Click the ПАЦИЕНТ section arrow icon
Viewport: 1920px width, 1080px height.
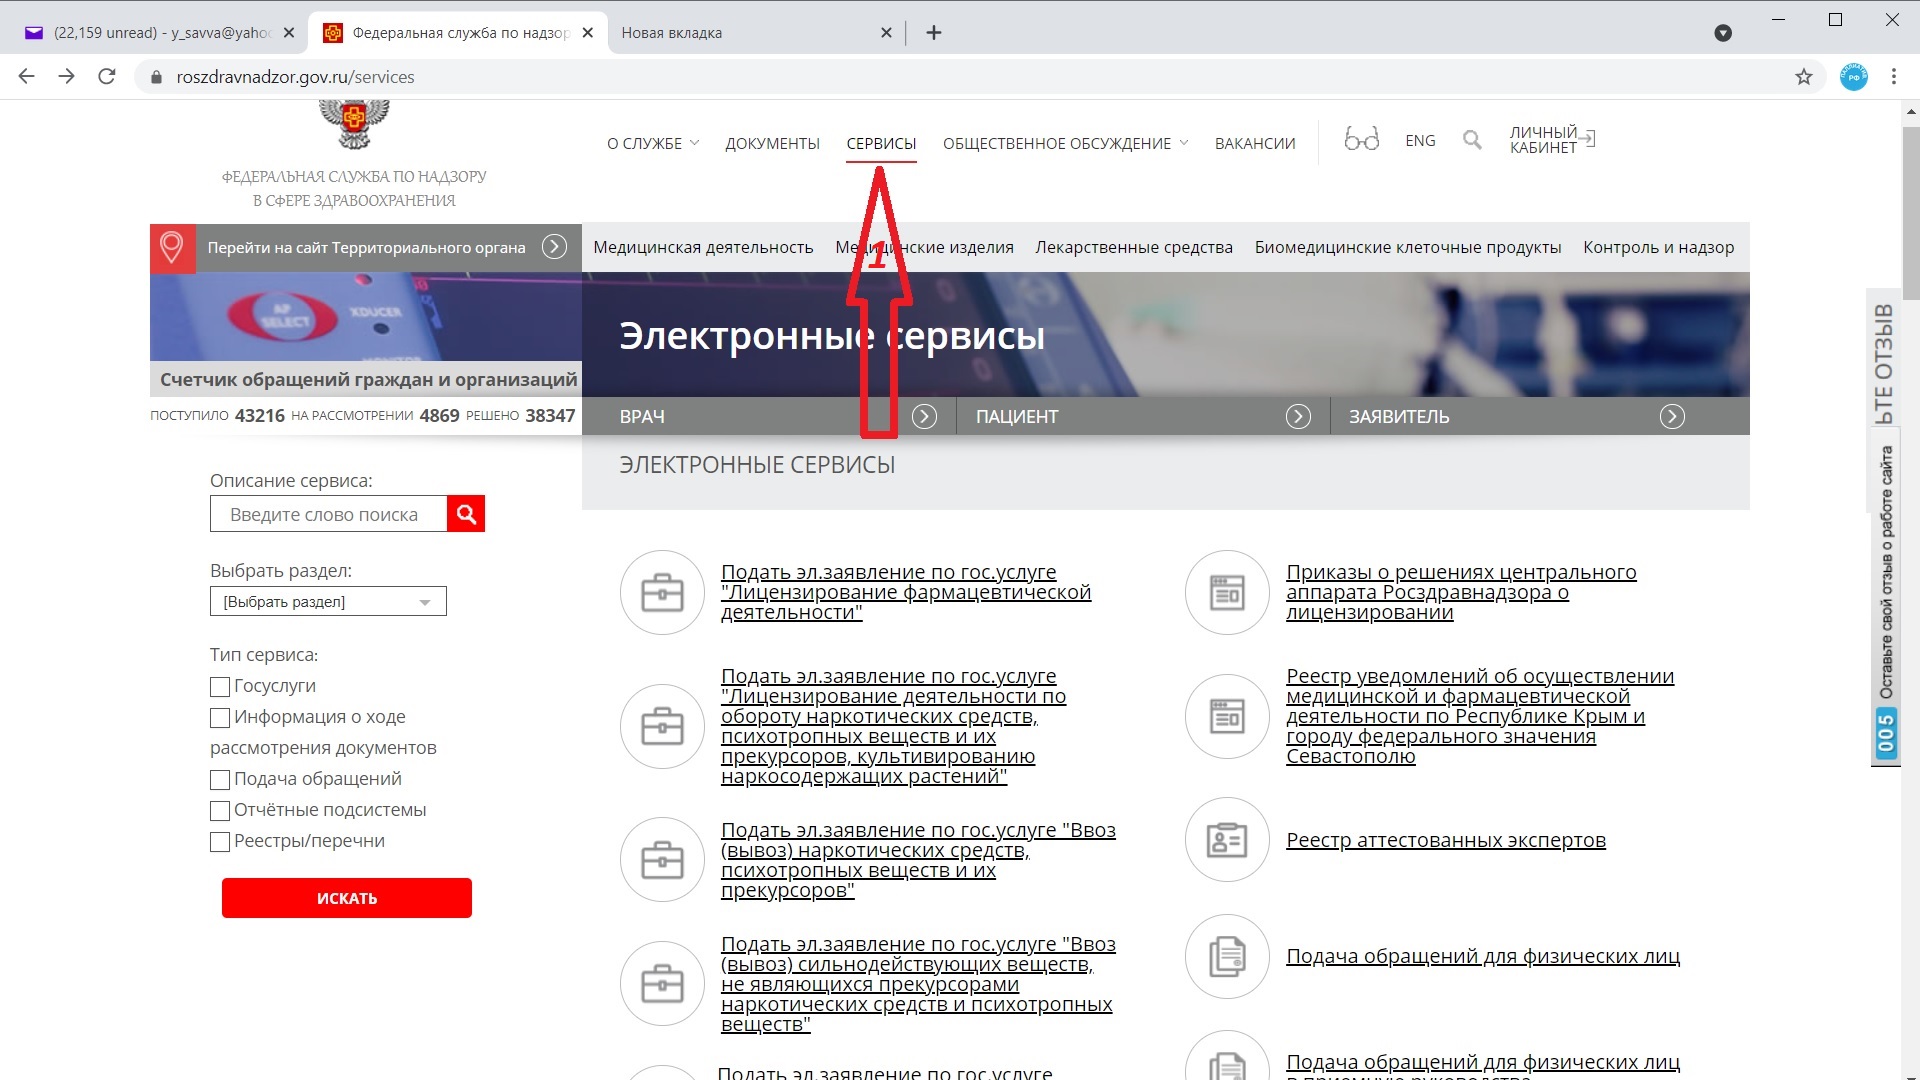(x=1299, y=417)
